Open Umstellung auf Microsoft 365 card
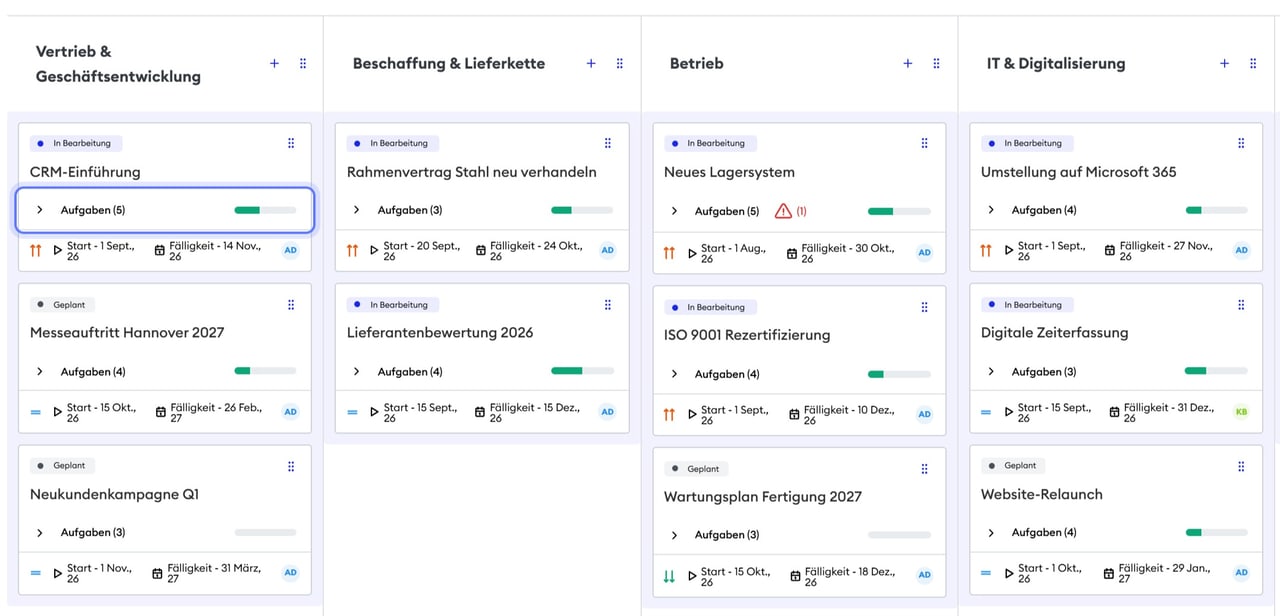 pos(1079,172)
